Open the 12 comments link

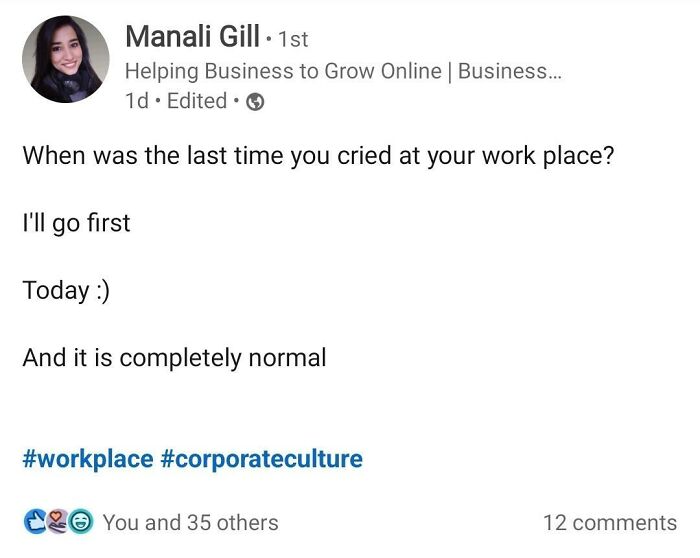point(609,522)
